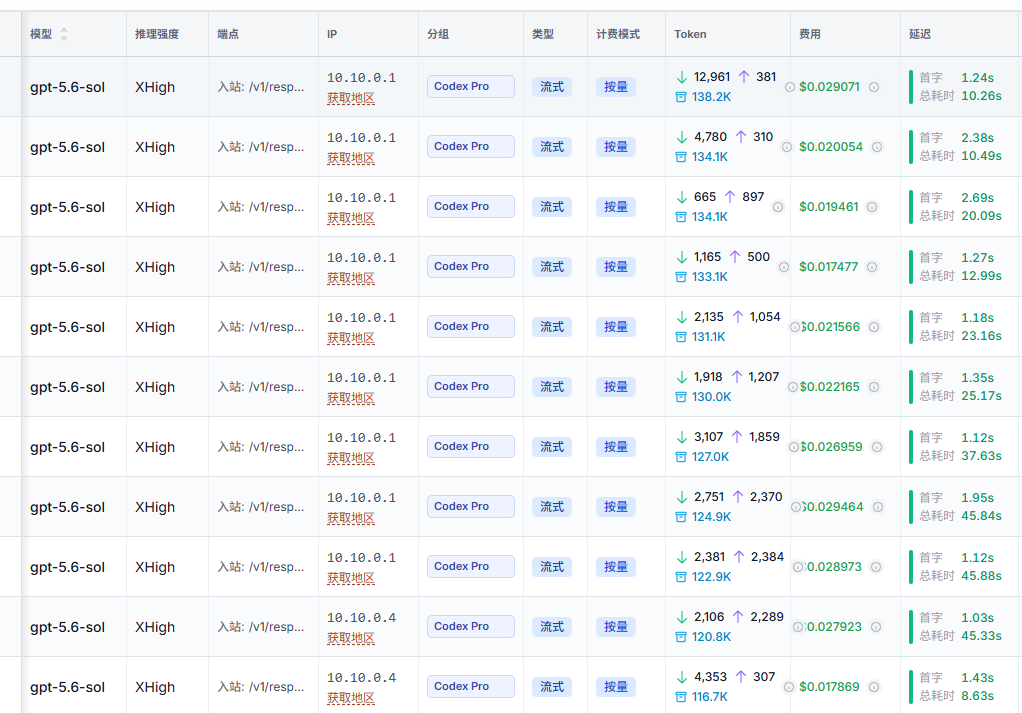Click the cost value $0.026959

831,446
